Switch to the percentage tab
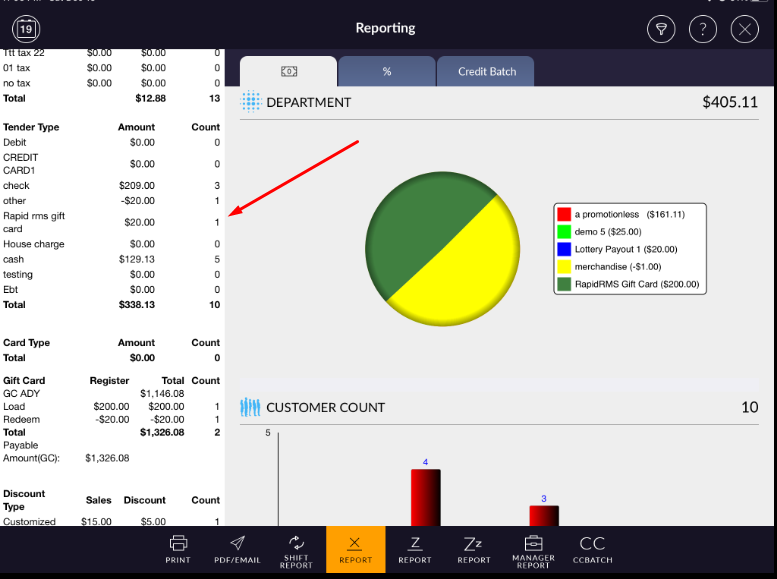The height and width of the screenshot is (579, 777). 386,72
